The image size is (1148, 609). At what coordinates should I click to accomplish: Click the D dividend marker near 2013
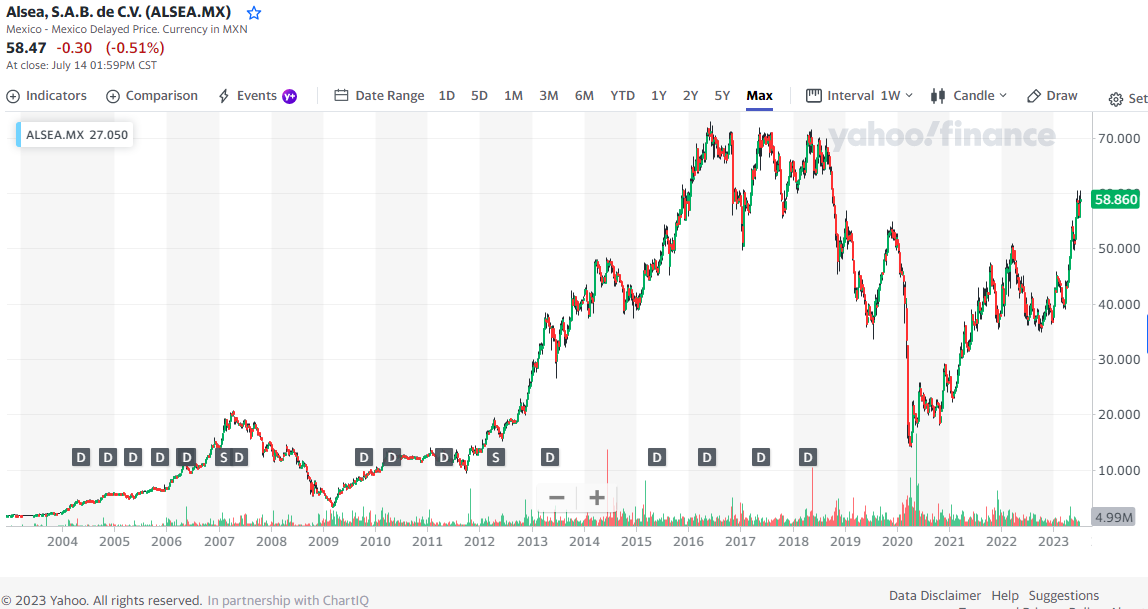pyautogui.click(x=549, y=457)
